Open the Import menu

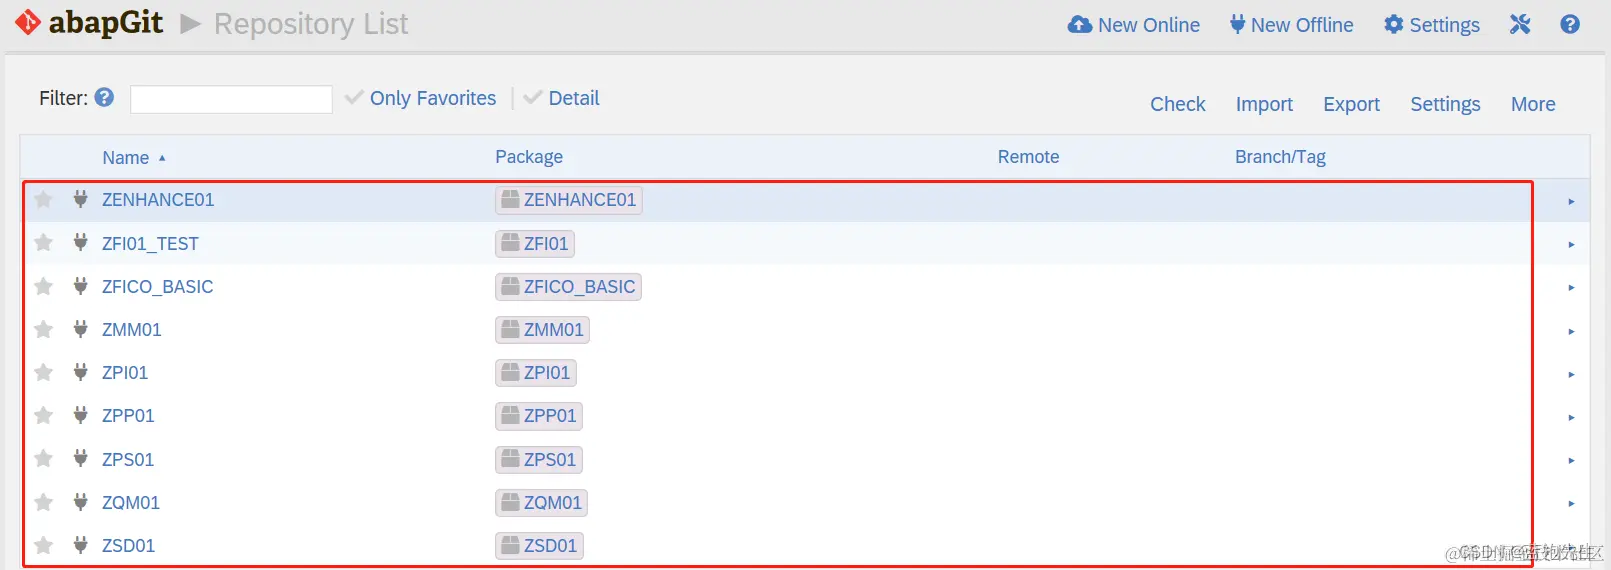(x=1264, y=104)
